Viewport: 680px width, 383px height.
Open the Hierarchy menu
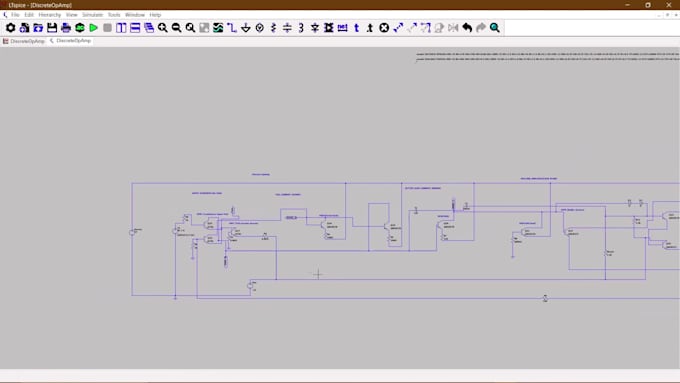click(x=50, y=15)
